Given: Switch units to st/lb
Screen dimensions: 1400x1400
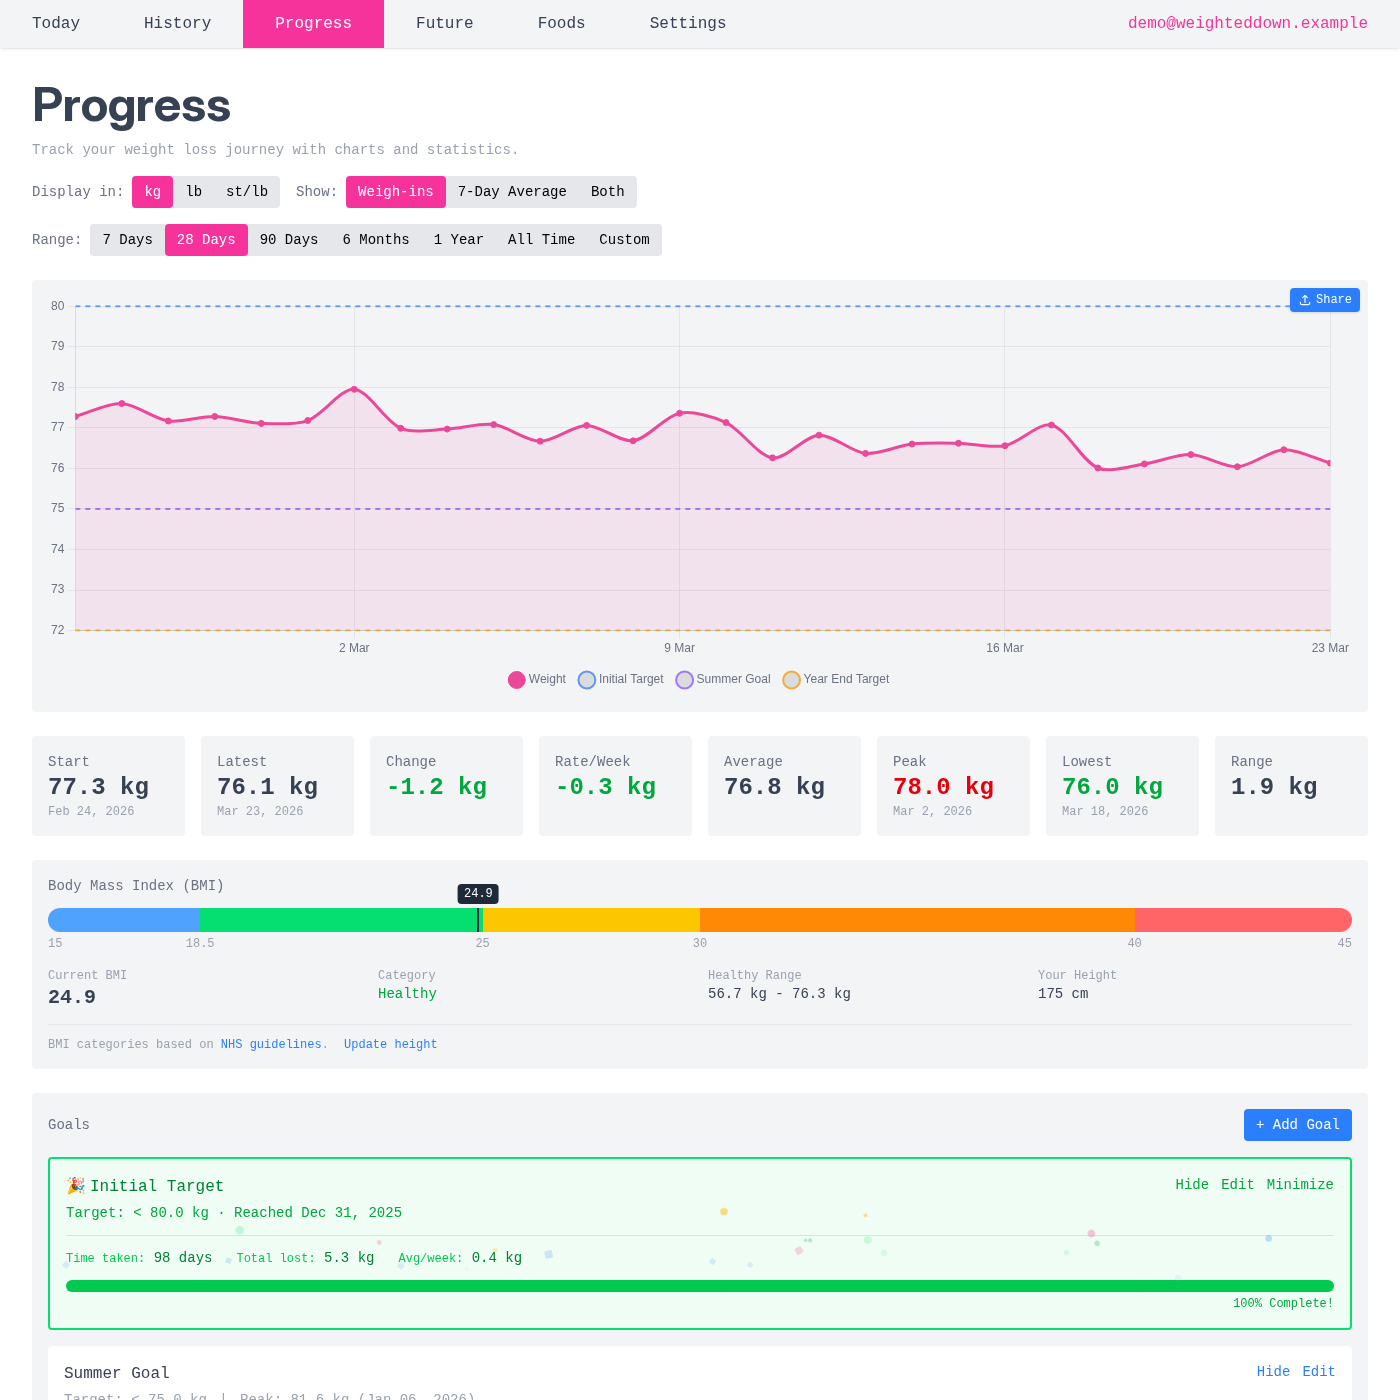Looking at the screenshot, I should (x=246, y=191).
